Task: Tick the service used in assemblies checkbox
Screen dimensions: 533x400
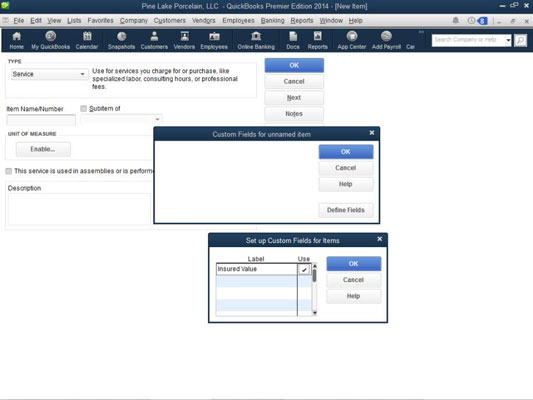Action: pyautogui.click(x=8, y=171)
